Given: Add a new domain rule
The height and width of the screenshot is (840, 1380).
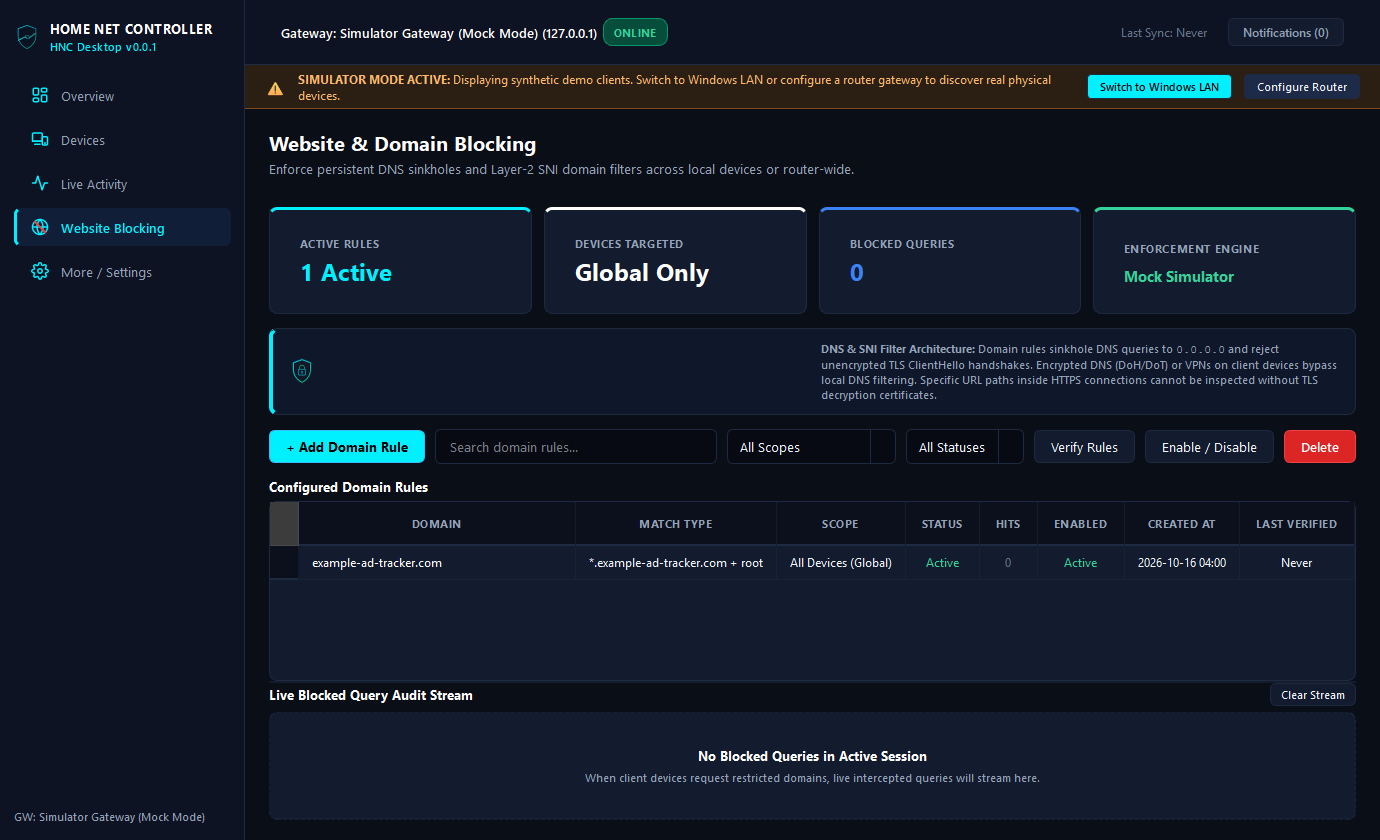Looking at the screenshot, I should pyautogui.click(x=347, y=447).
